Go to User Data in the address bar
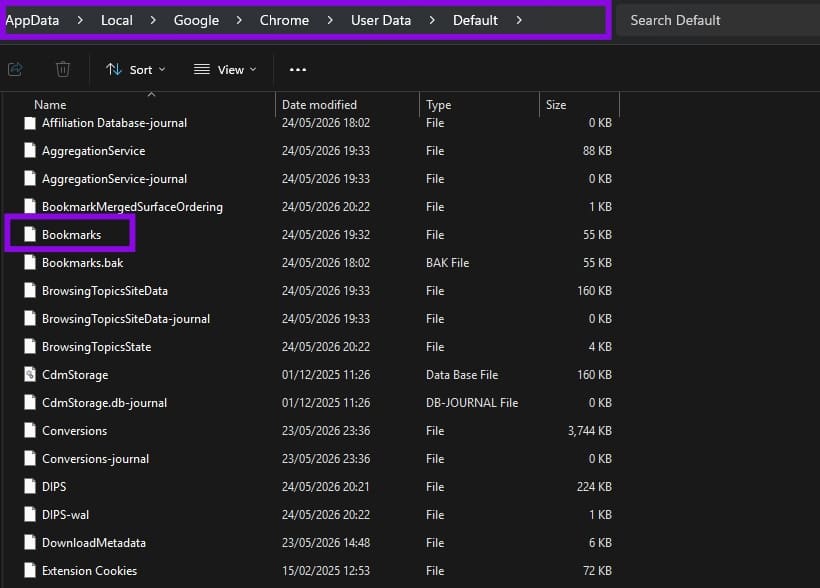This screenshot has width=820, height=588. (x=381, y=20)
